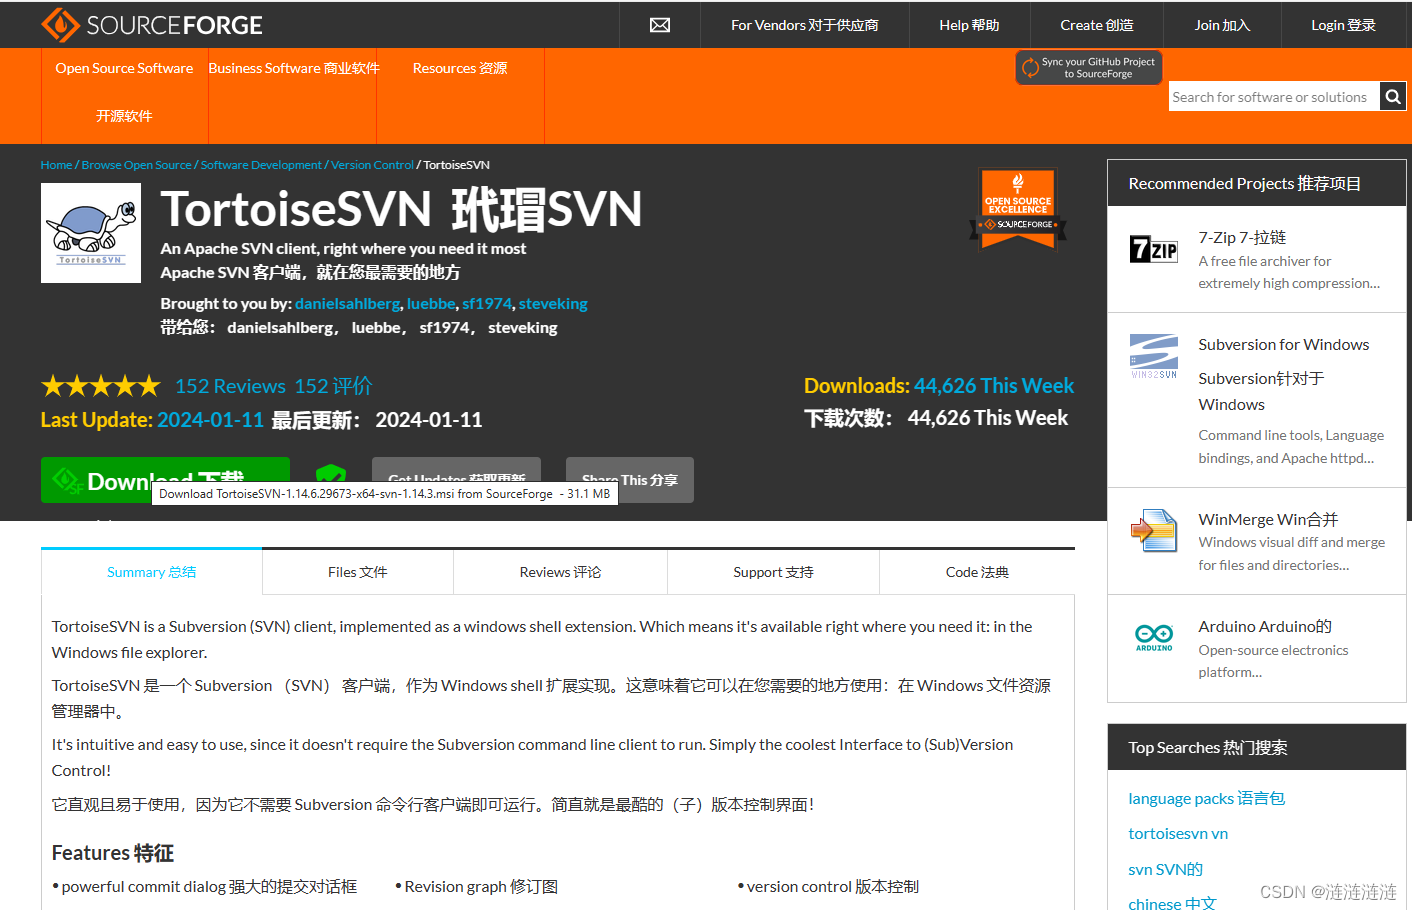1412x910 pixels.
Task: Click the 7-Zip project icon
Action: 1154,249
